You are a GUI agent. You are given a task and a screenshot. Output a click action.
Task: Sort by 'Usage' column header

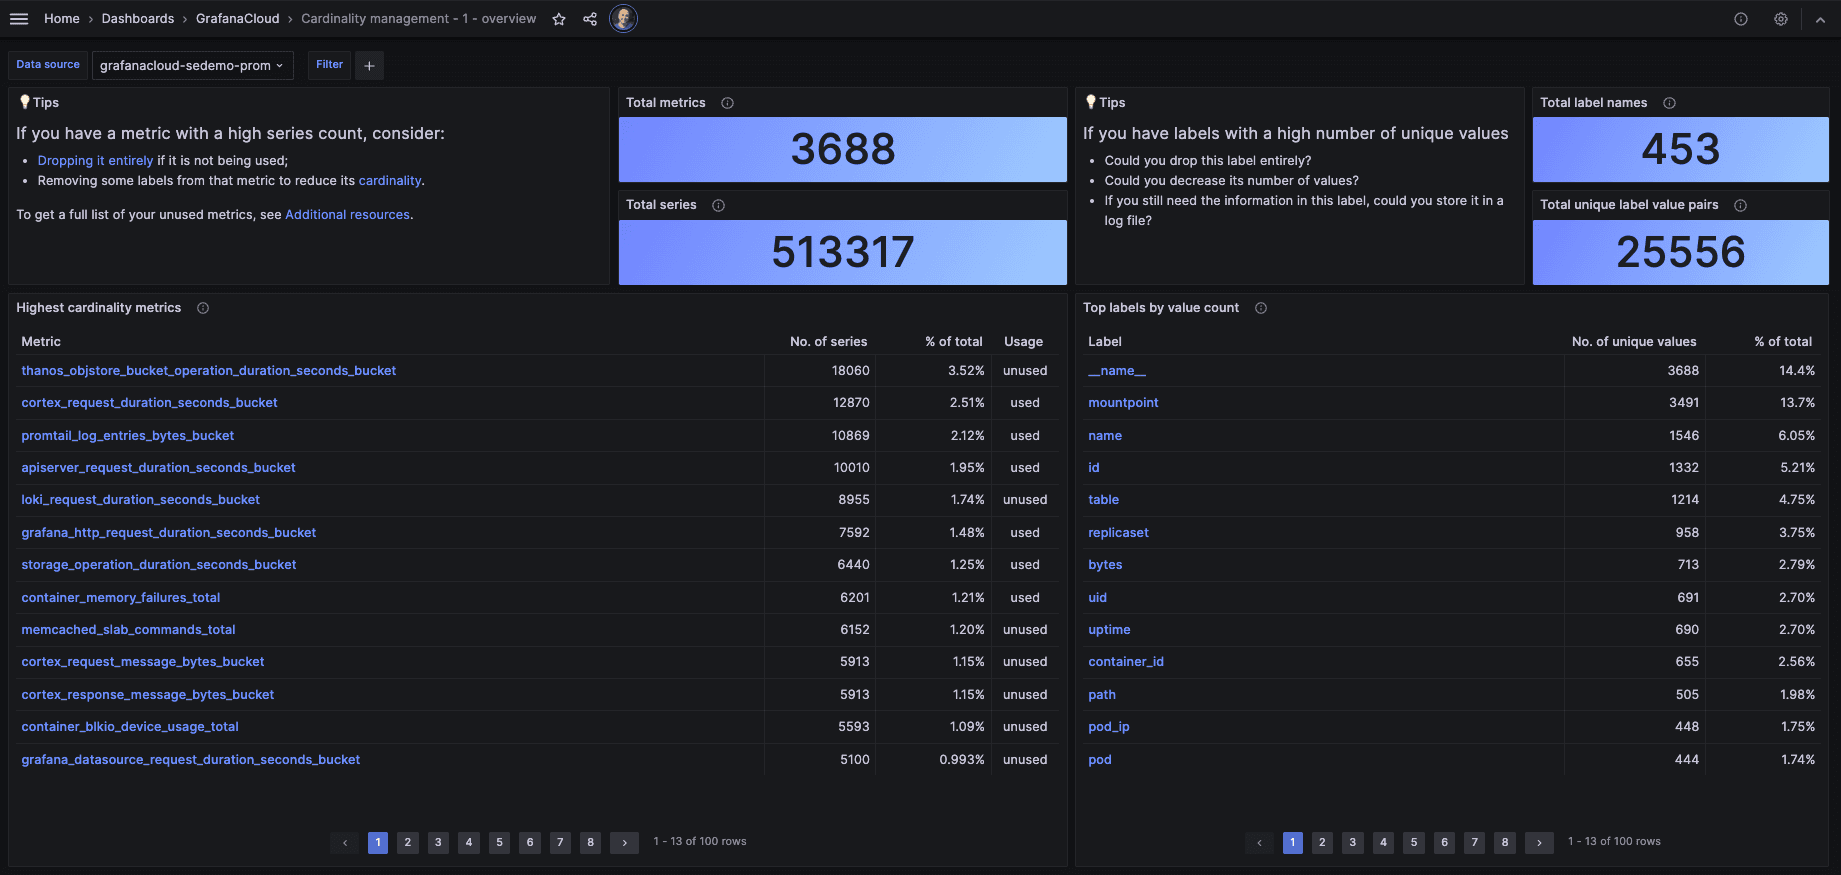[x=1023, y=342]
